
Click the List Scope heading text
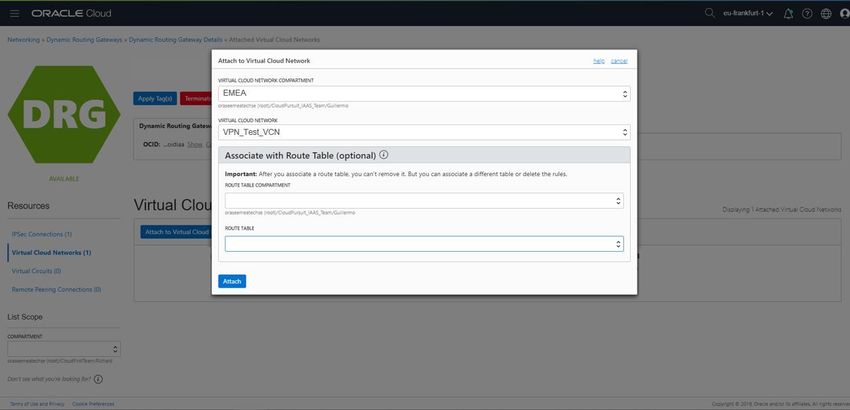point(25,317)
